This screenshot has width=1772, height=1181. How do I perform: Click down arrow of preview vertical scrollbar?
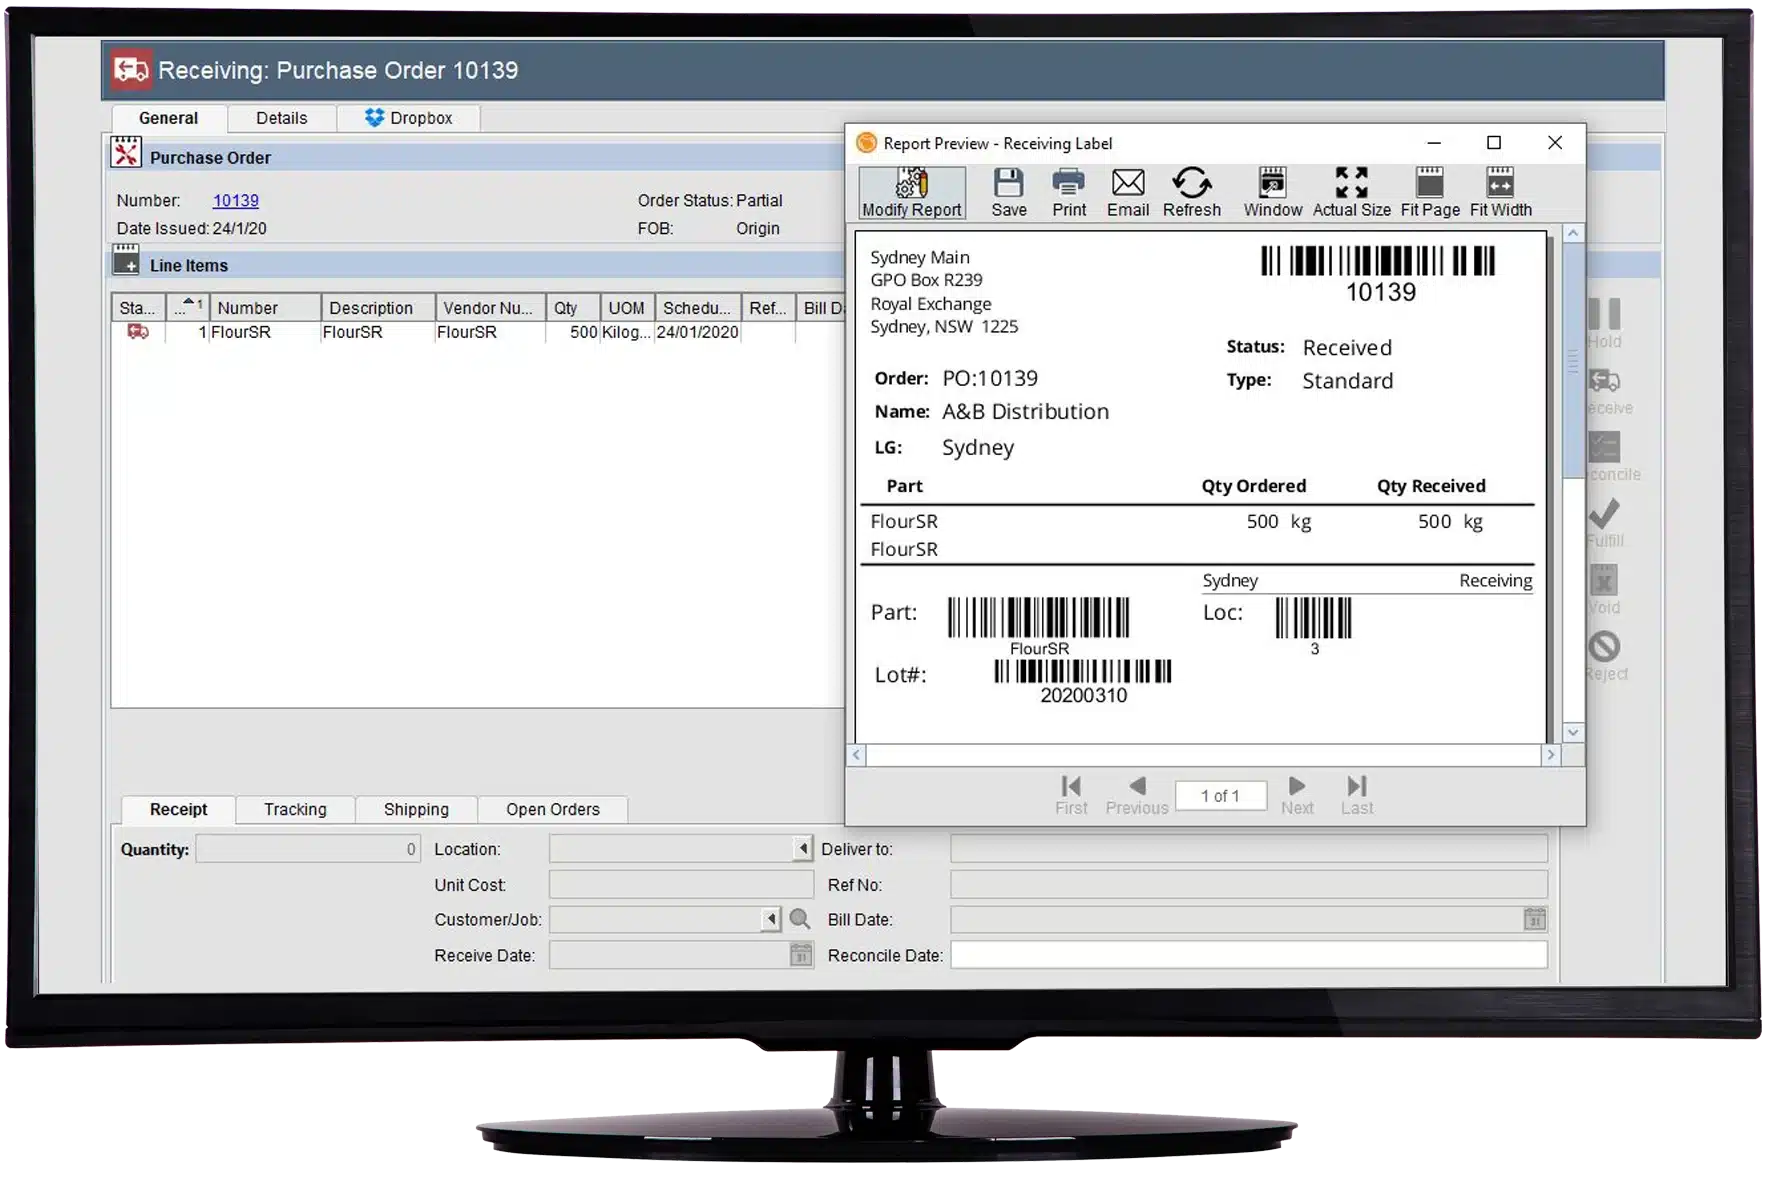(1573, 732)
